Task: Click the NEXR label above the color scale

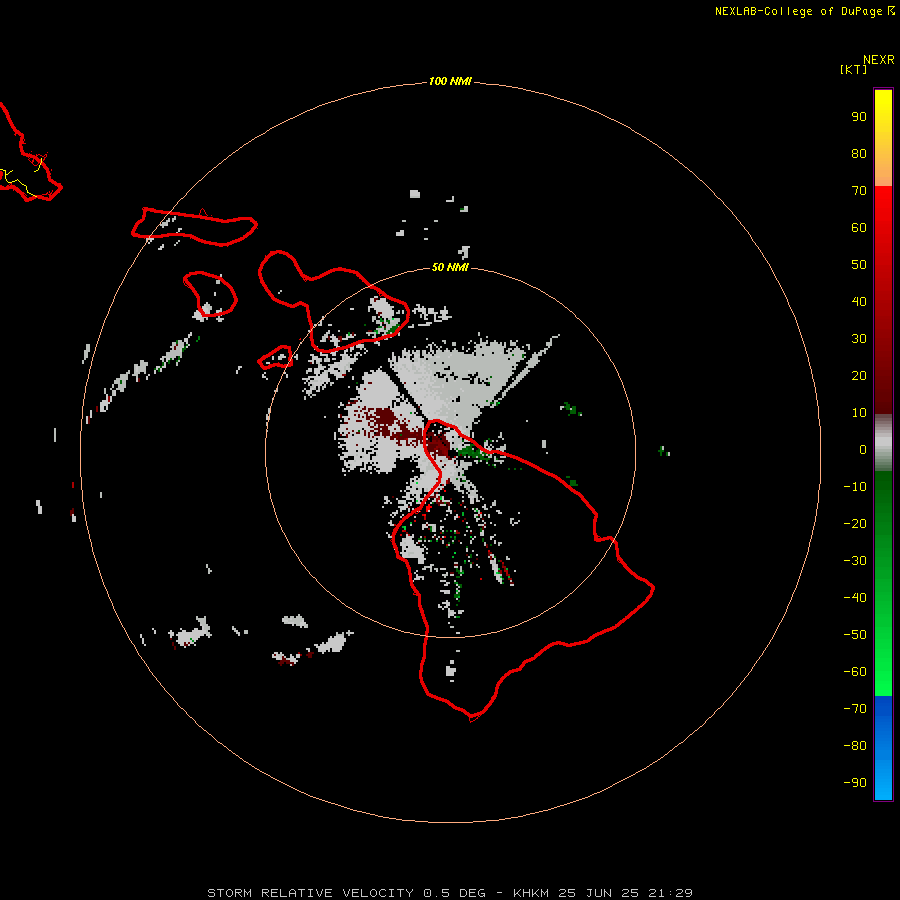Action: 879,60
